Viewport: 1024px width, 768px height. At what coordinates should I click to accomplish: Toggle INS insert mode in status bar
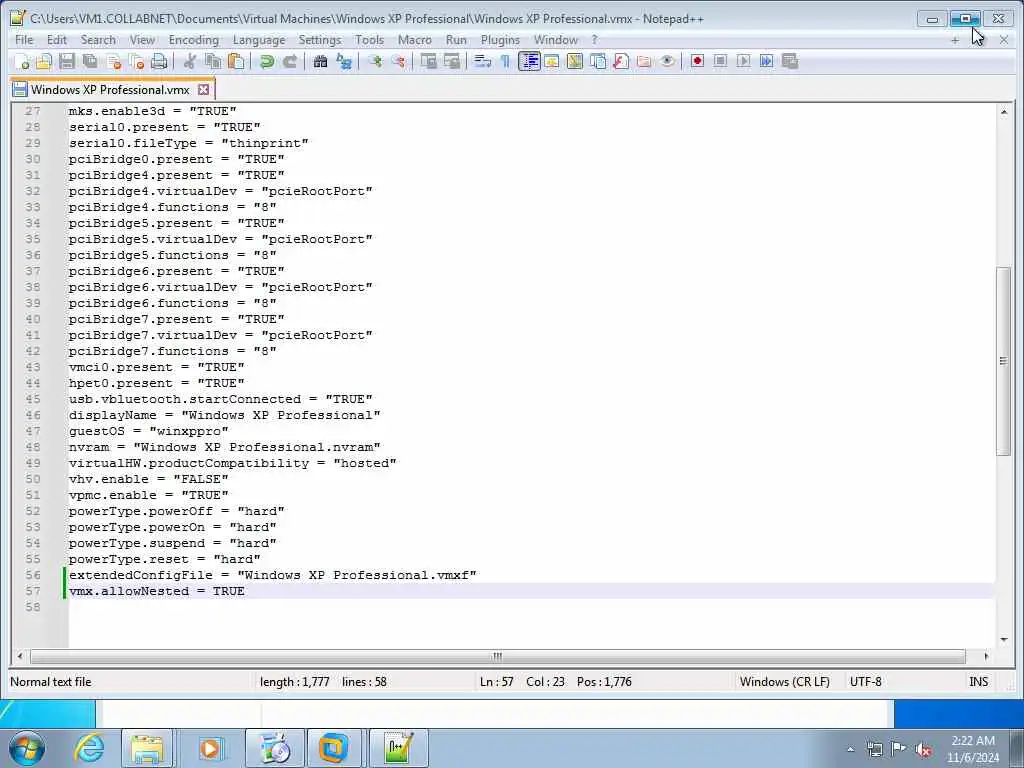point(978,682)
